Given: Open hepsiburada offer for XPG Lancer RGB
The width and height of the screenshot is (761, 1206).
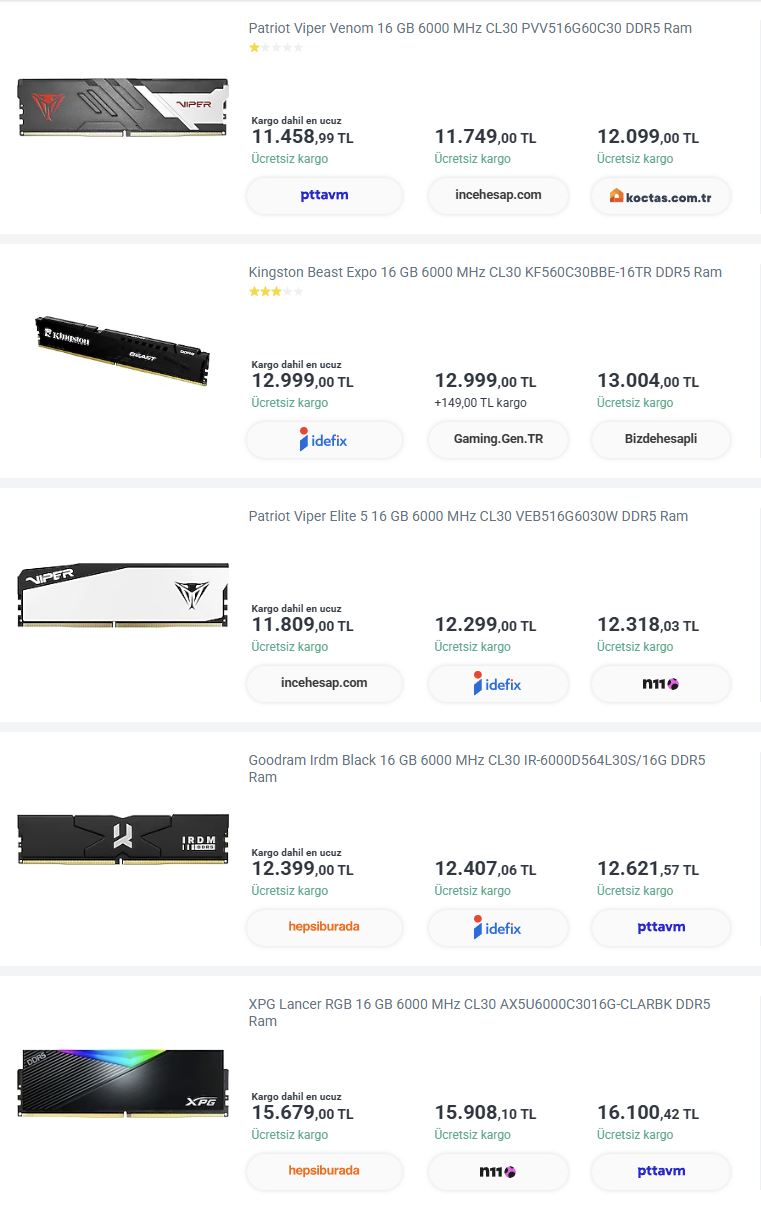Looking at the screenshot, I should pos(325,1171).
